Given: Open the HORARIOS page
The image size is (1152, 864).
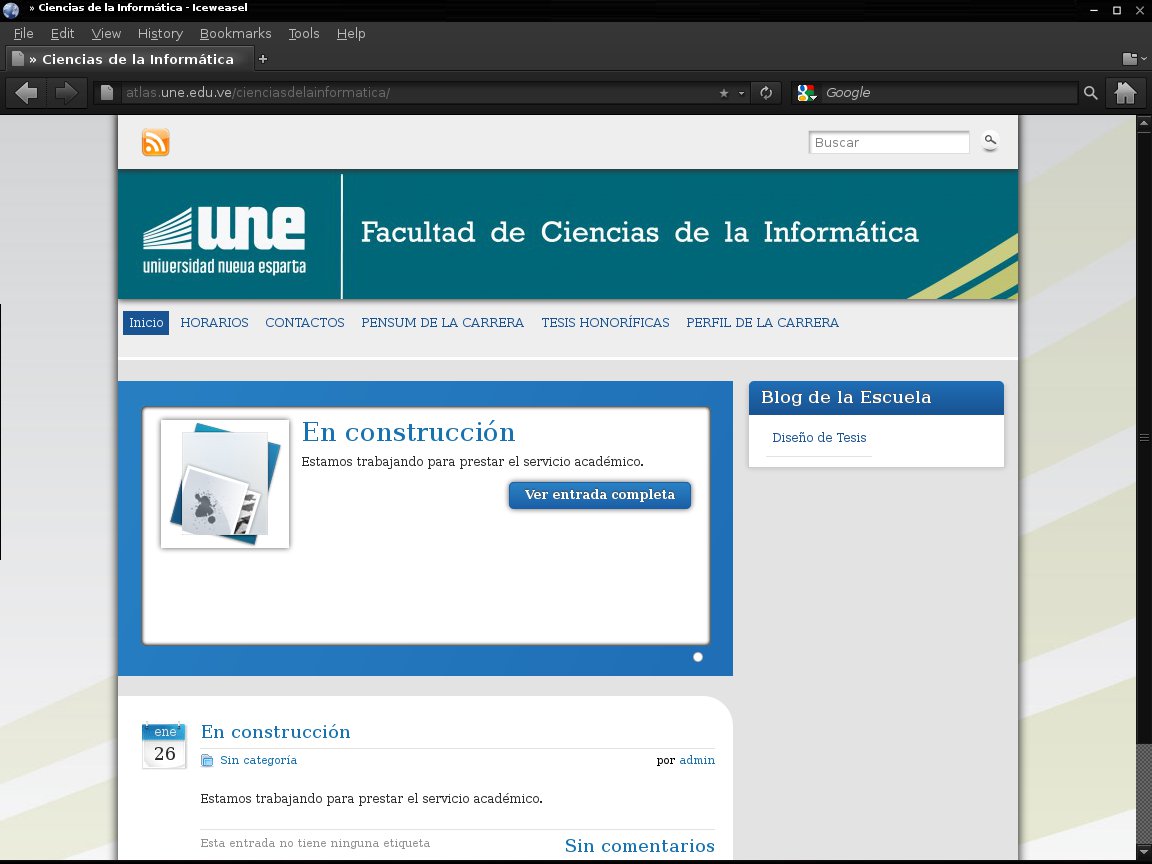Looking at the screenshot, I should [x=215, y=323].
